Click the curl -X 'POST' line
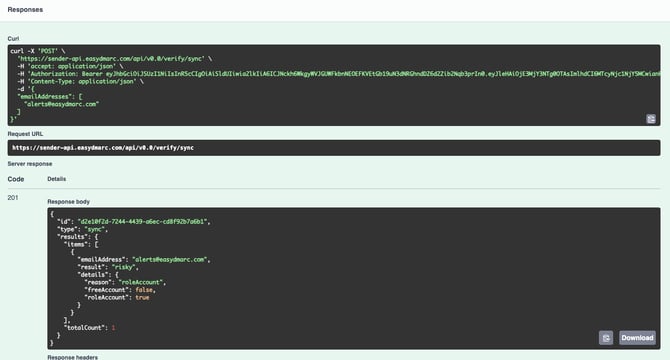670x360 pixels. point(38,51)
